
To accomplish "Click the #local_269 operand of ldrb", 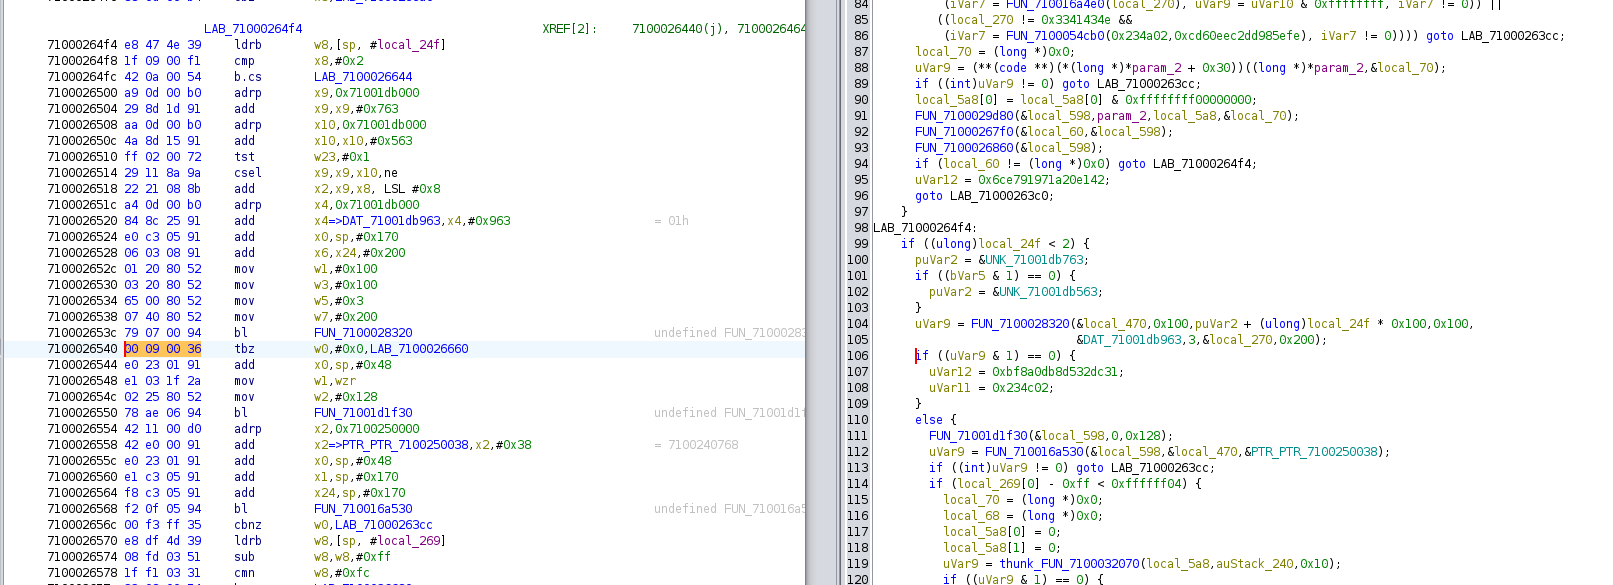I will point(408,541).
